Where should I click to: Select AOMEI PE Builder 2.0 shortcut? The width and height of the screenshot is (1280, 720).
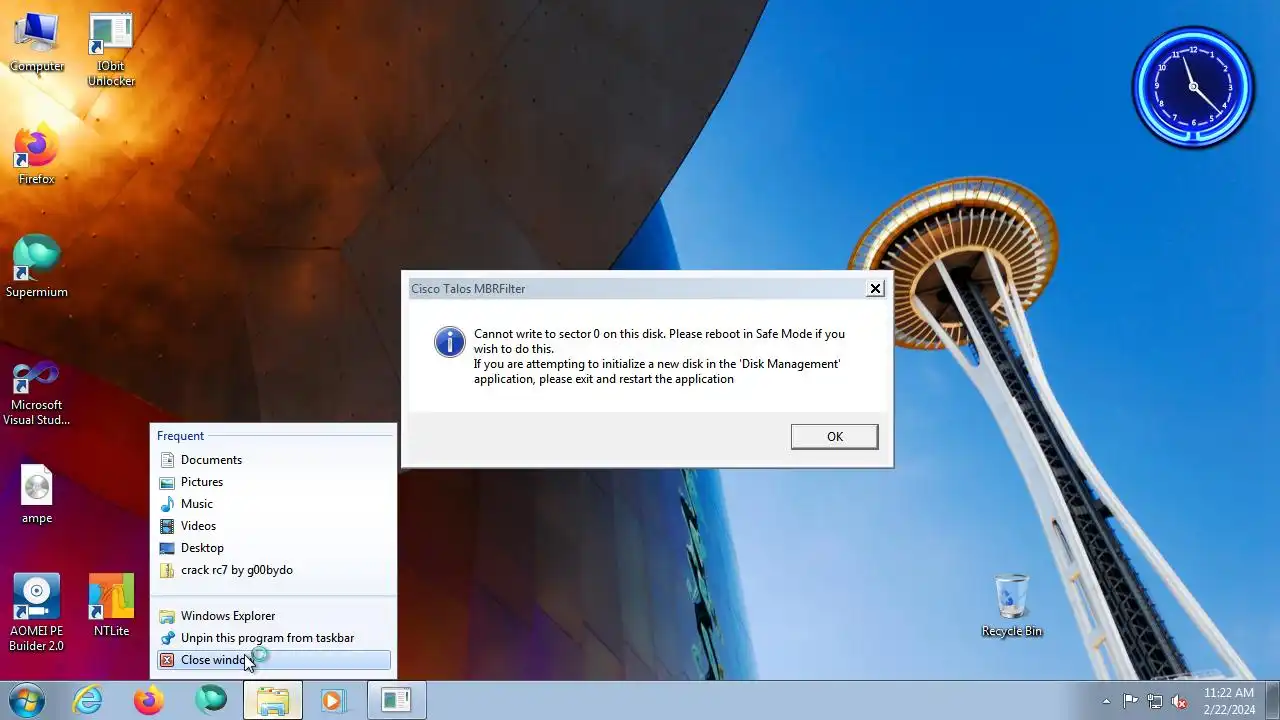click(37, 612)
